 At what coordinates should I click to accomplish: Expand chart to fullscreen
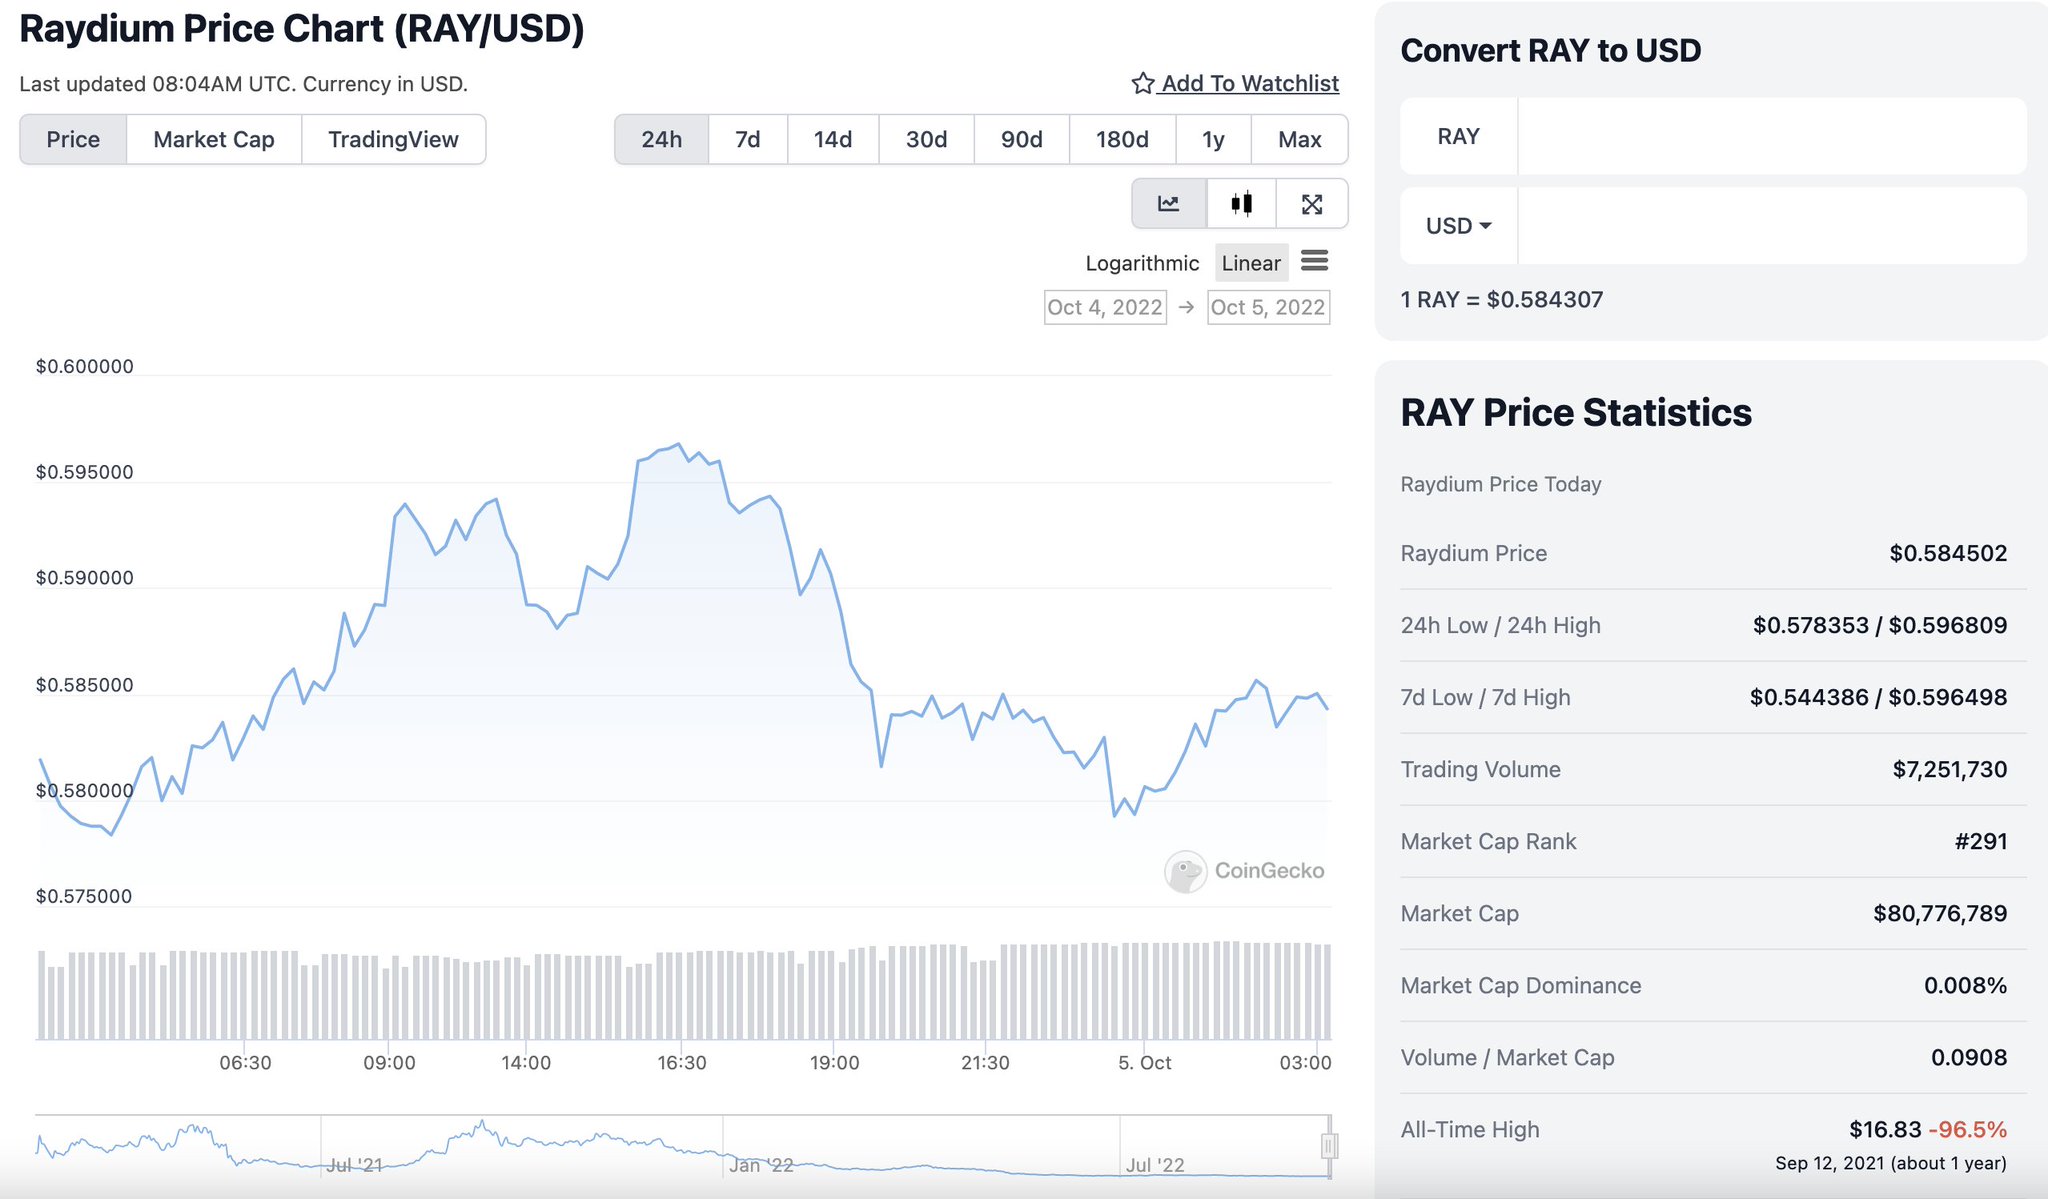pyautogui.click(x=1312, y=204)
